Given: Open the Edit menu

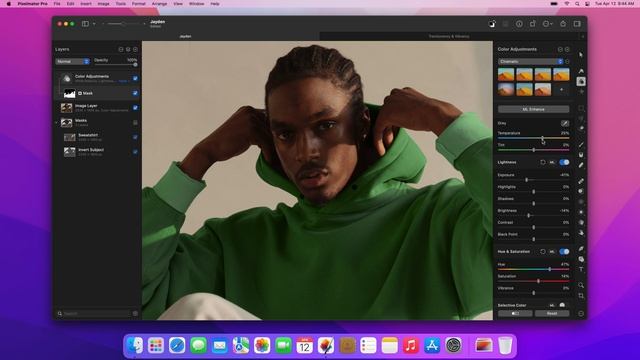Looking at the screenshot, I should click(x=71, y=4).
